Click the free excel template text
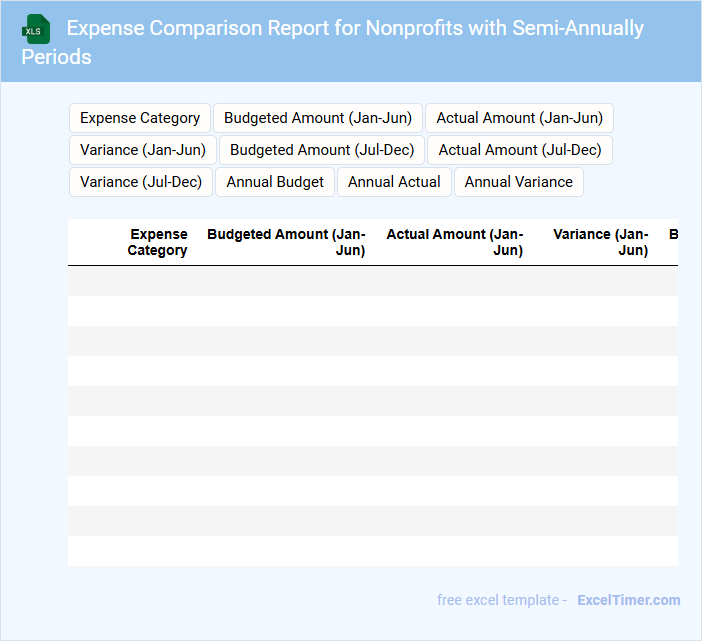The image size is (702, 641). 498,600
